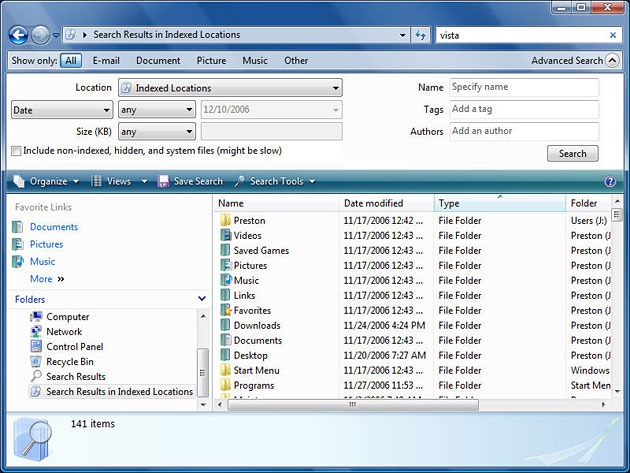Select Computer in folder tree
The height and width of the screenshot is (473, 630).
coord(68,317)
